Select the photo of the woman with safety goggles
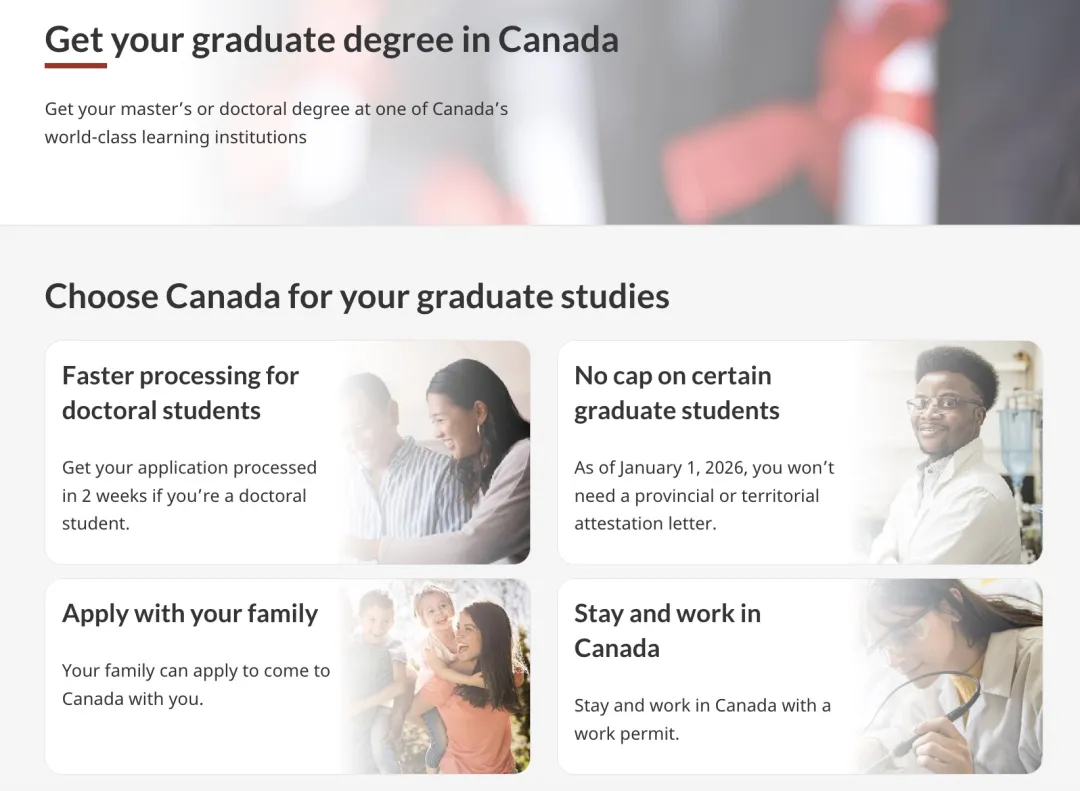Viewport: 1080px width, 791px height. 950,675
